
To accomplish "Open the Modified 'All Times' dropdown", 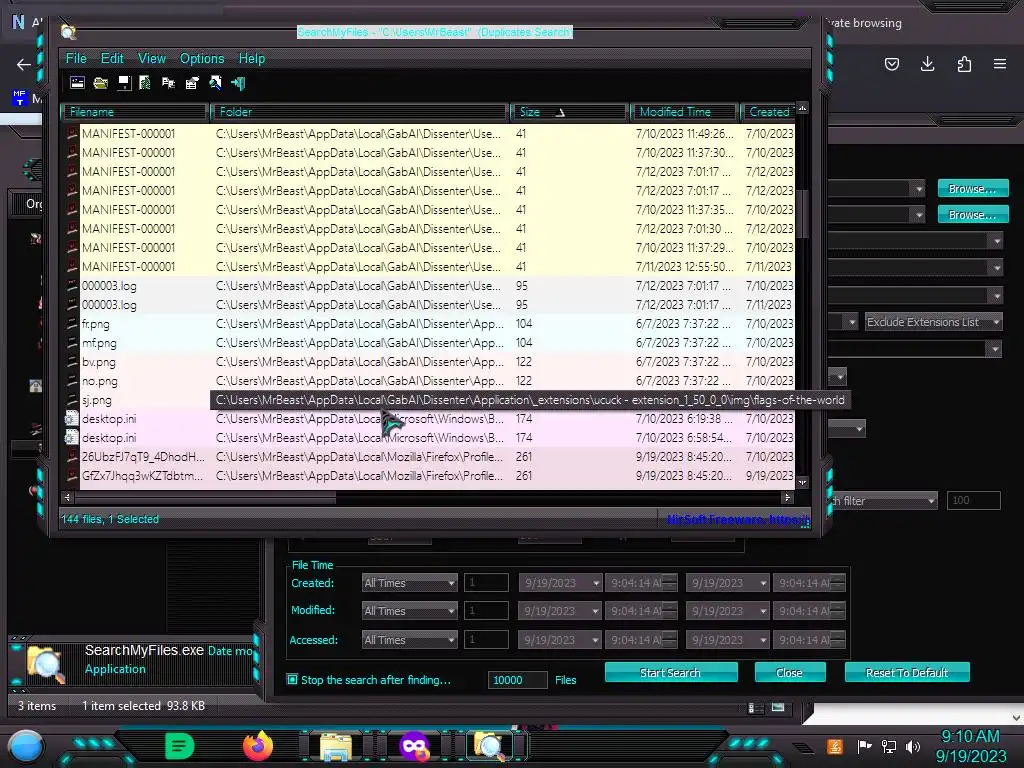I will 409,611.
